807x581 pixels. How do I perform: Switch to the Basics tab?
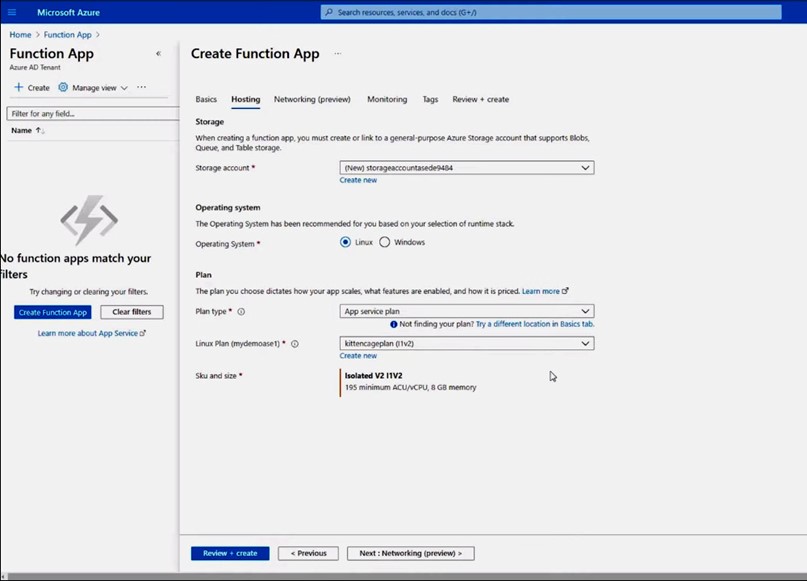206,99
